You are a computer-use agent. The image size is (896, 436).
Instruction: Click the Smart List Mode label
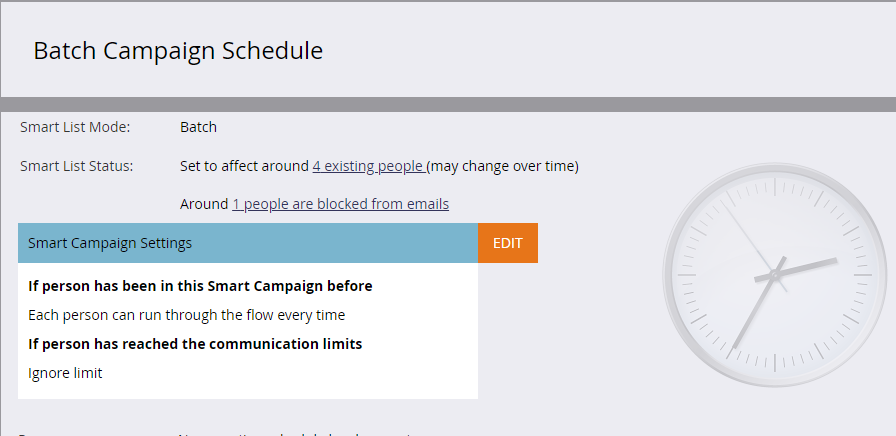click(x=75, y=127)
